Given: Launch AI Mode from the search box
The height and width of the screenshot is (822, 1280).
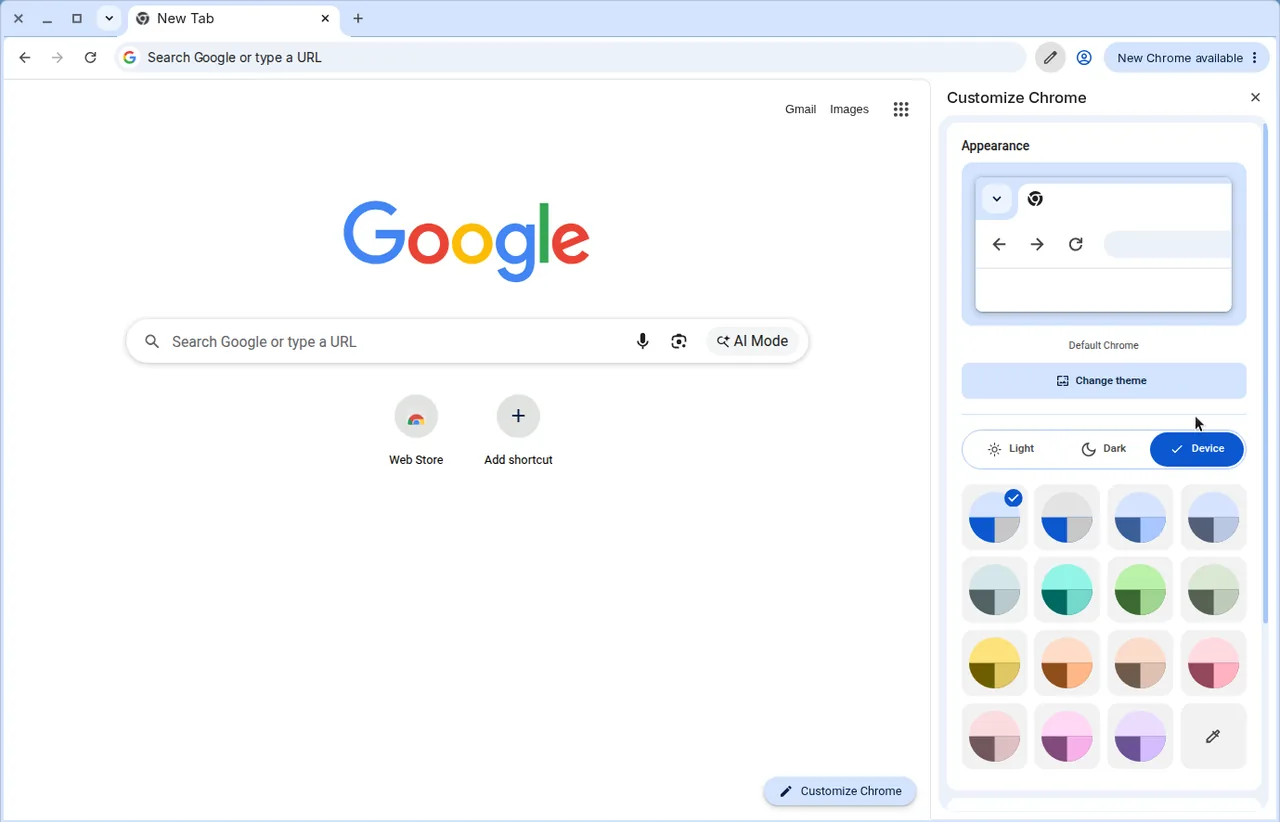Looking at the screenshot, I should tap(753, 342).
